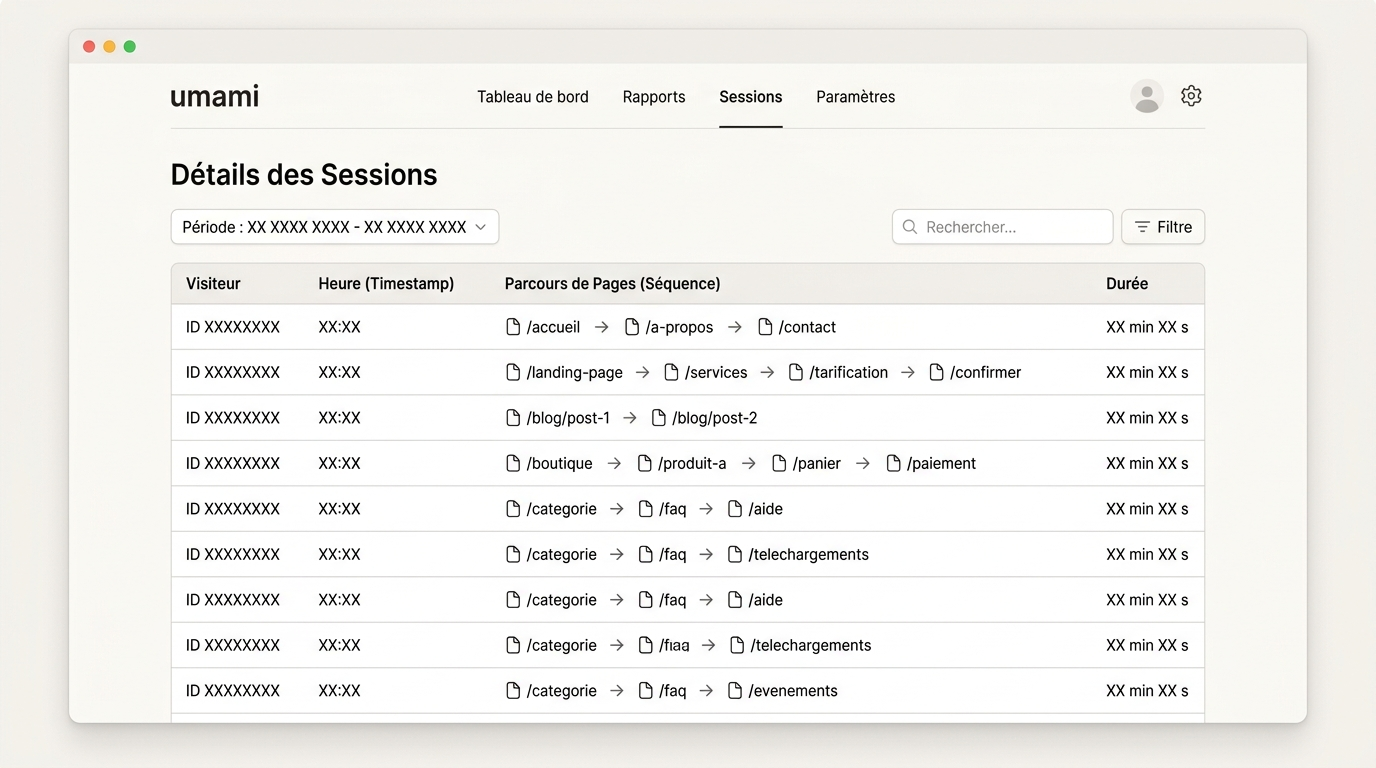Screen dimensions: 1376x768
Task: Click the visitor ID in the /accueil row
Action: (x=233, y=327)
